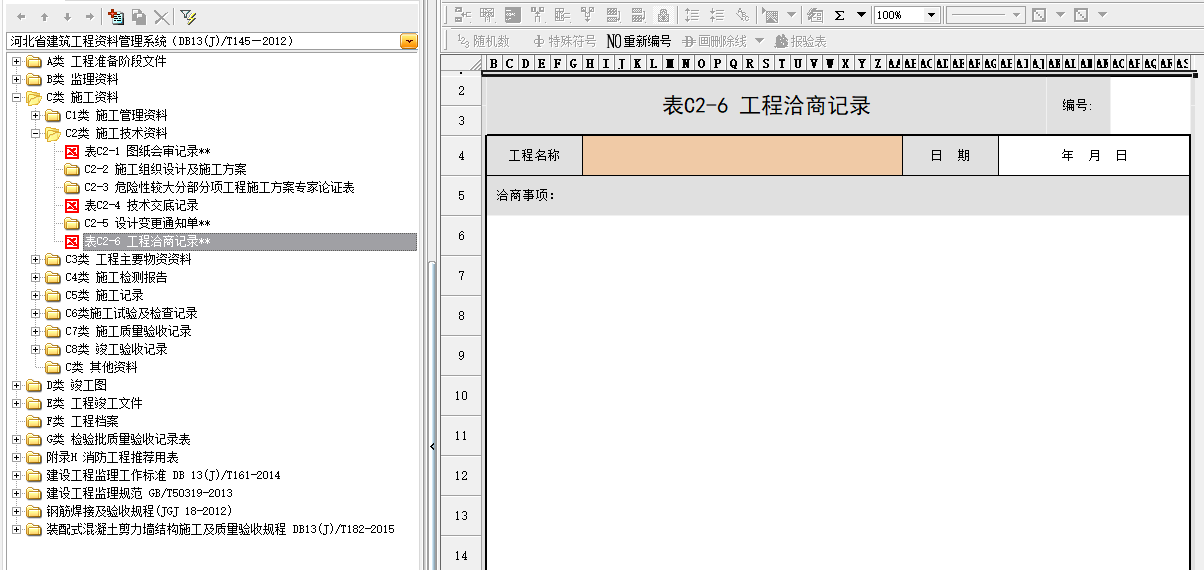Click the orange 工程名称 input cell

pos(741,156)
